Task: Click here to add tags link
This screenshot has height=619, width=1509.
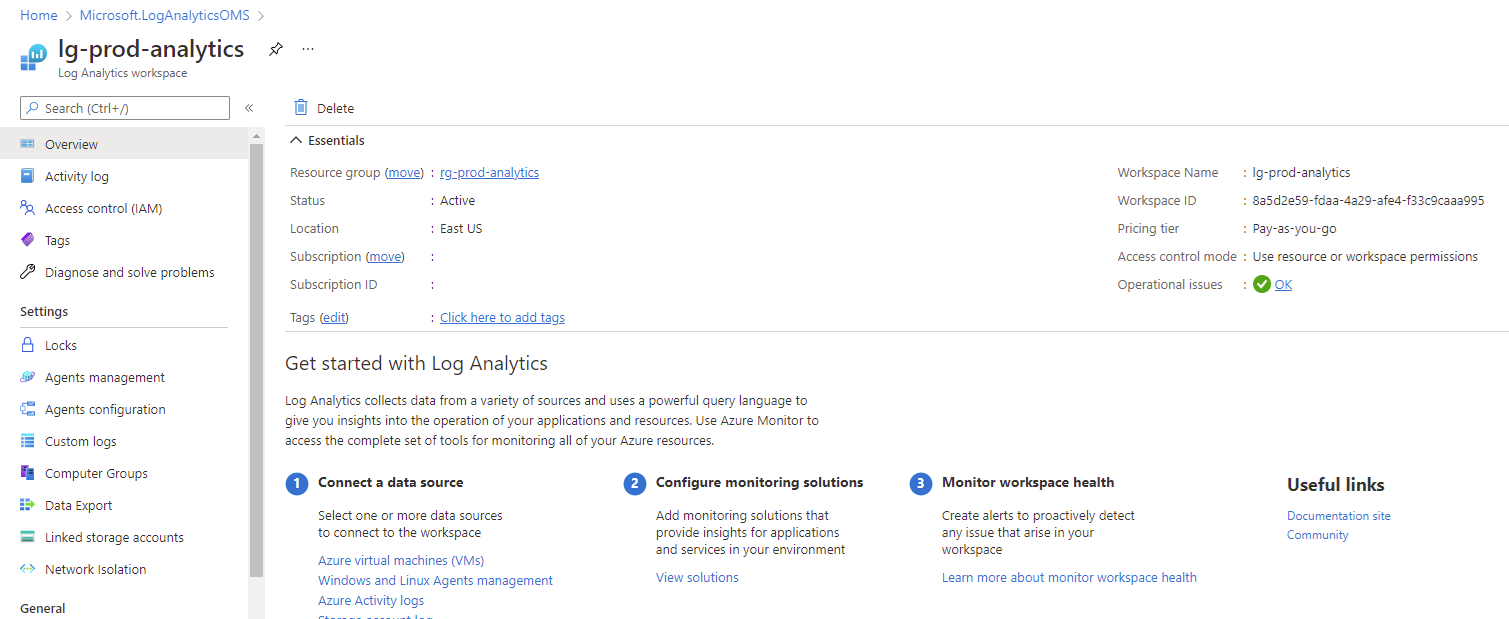Action: [x=502, y=317]
